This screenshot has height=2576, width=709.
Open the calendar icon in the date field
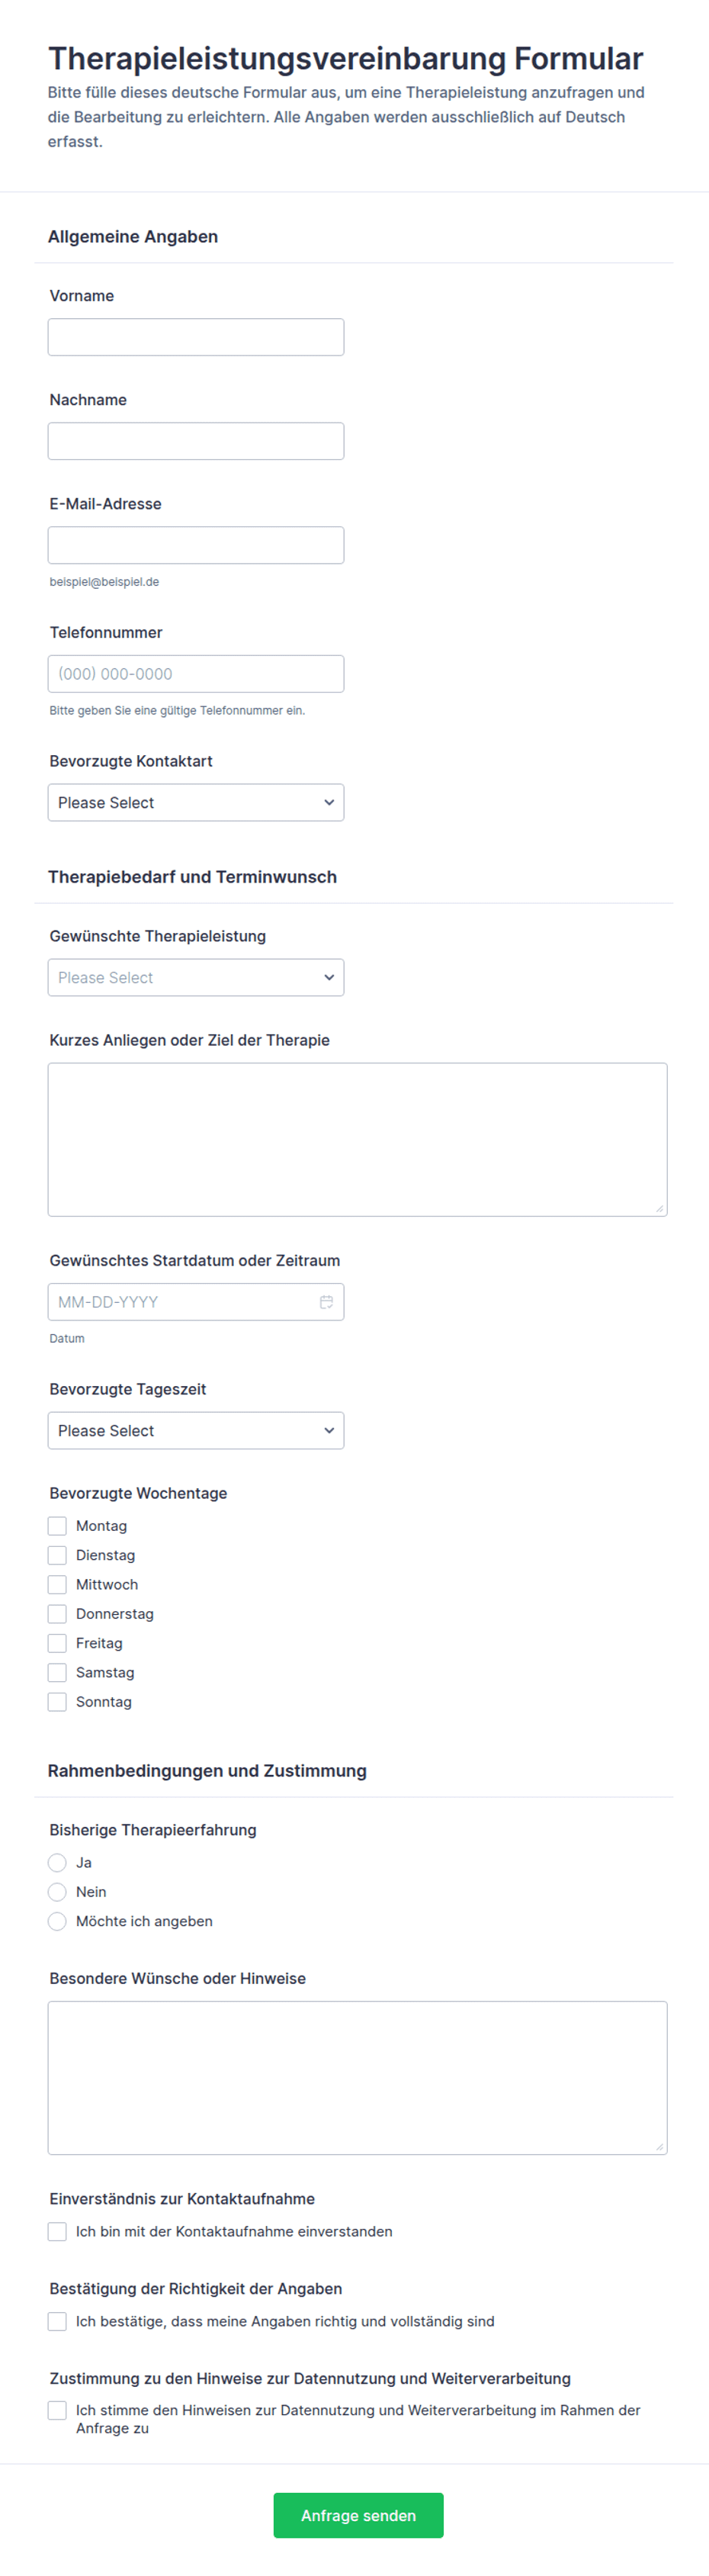(x=326, y=1302)
